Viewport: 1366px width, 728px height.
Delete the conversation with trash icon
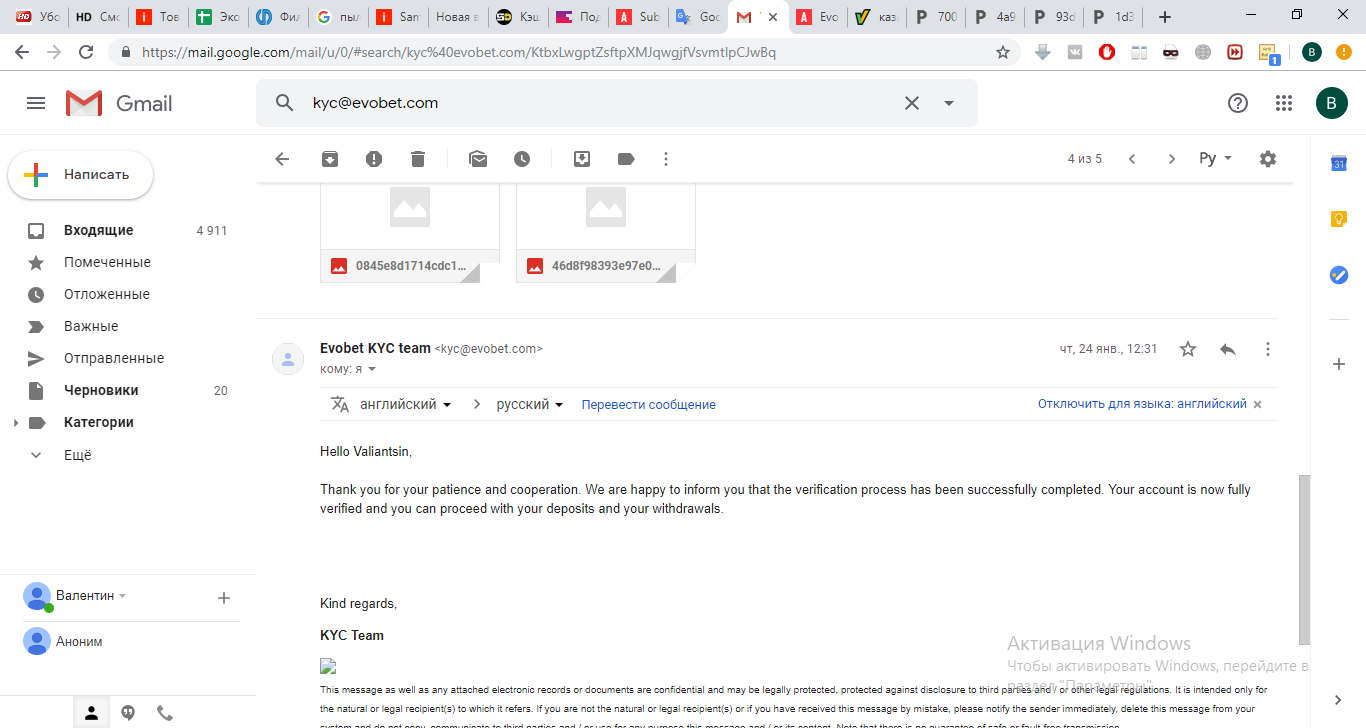click(x=418, y=159)
